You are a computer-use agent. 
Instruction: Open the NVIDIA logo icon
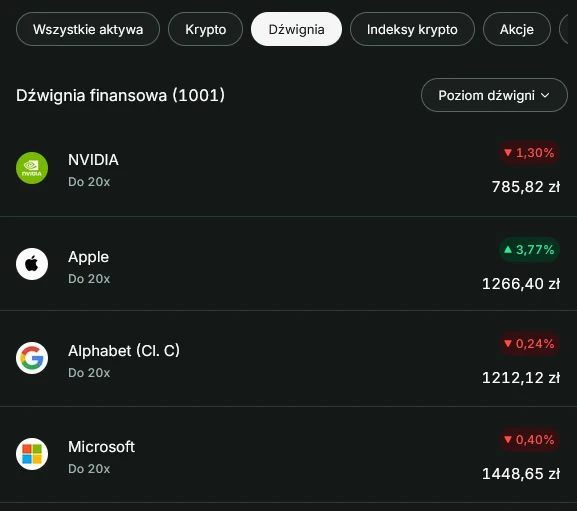[32, 168]
